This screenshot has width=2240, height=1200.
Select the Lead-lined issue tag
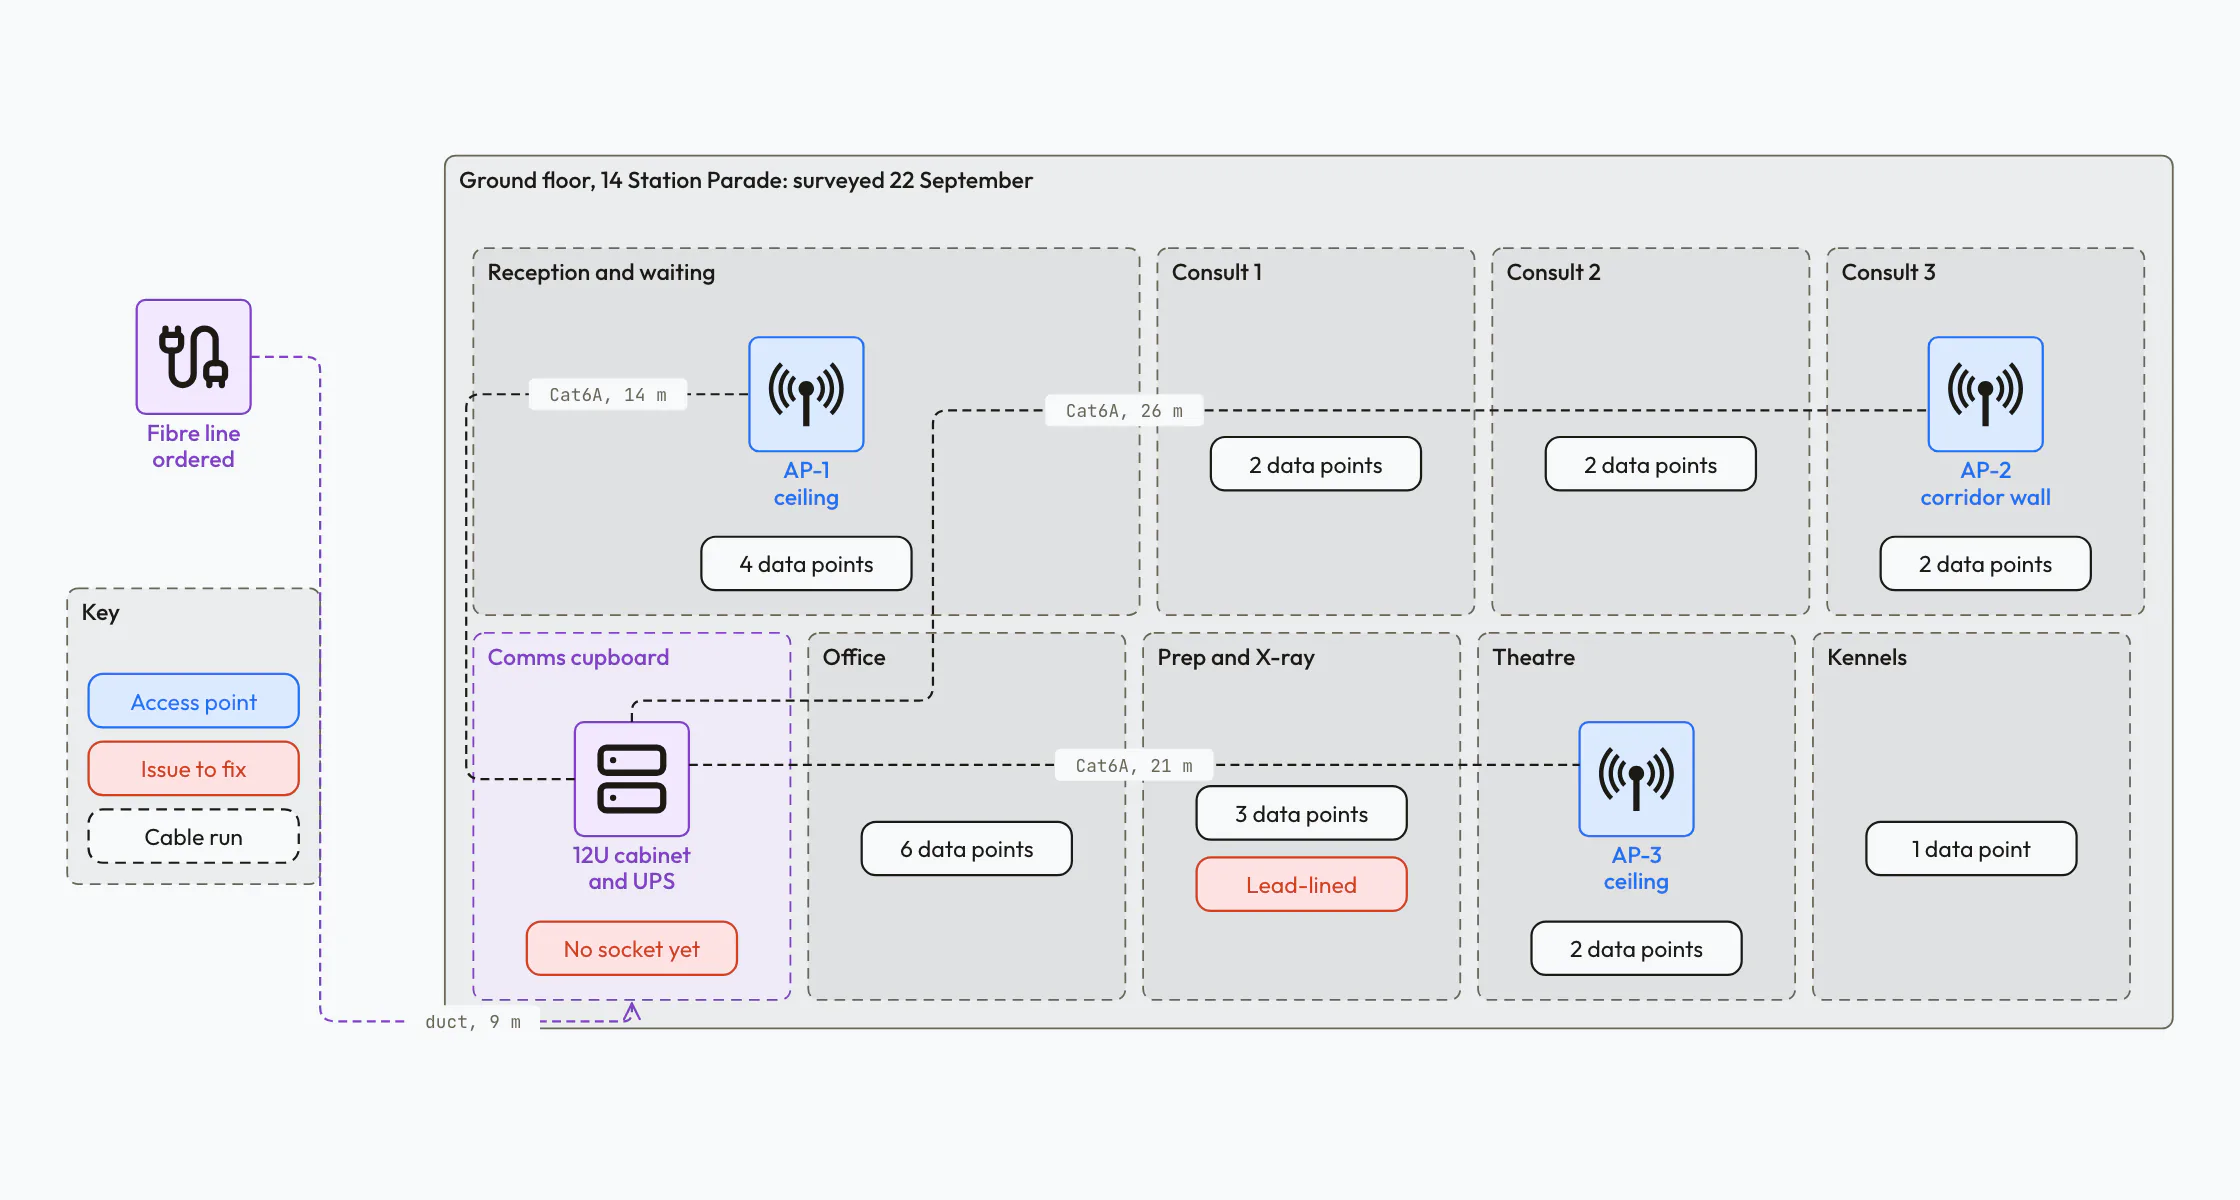pos(1301,884)
